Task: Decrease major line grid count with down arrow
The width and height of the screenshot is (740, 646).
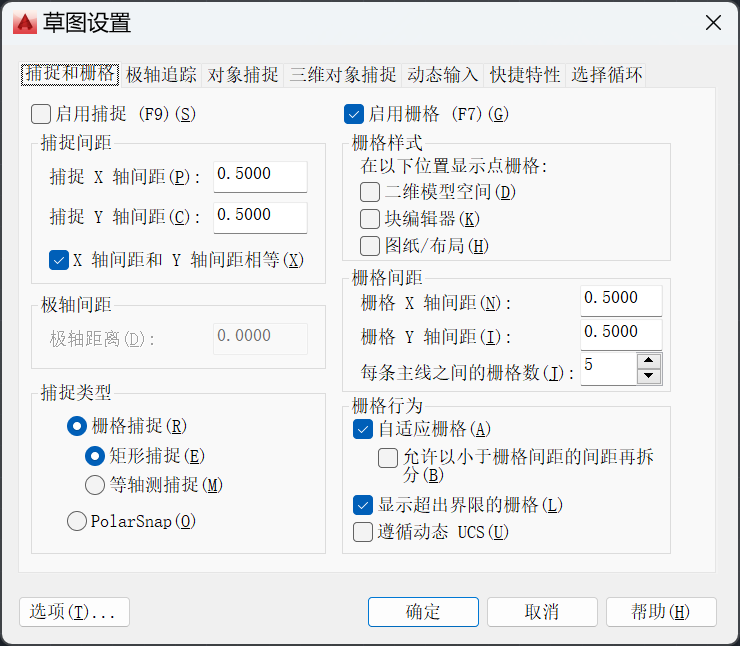Action: point(649,376)
